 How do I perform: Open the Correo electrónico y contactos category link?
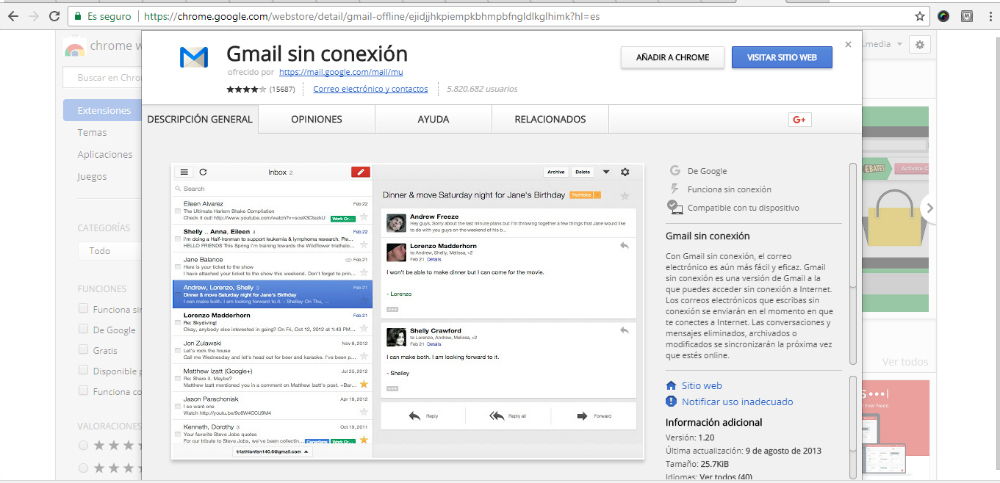click(x=370, y=89)
